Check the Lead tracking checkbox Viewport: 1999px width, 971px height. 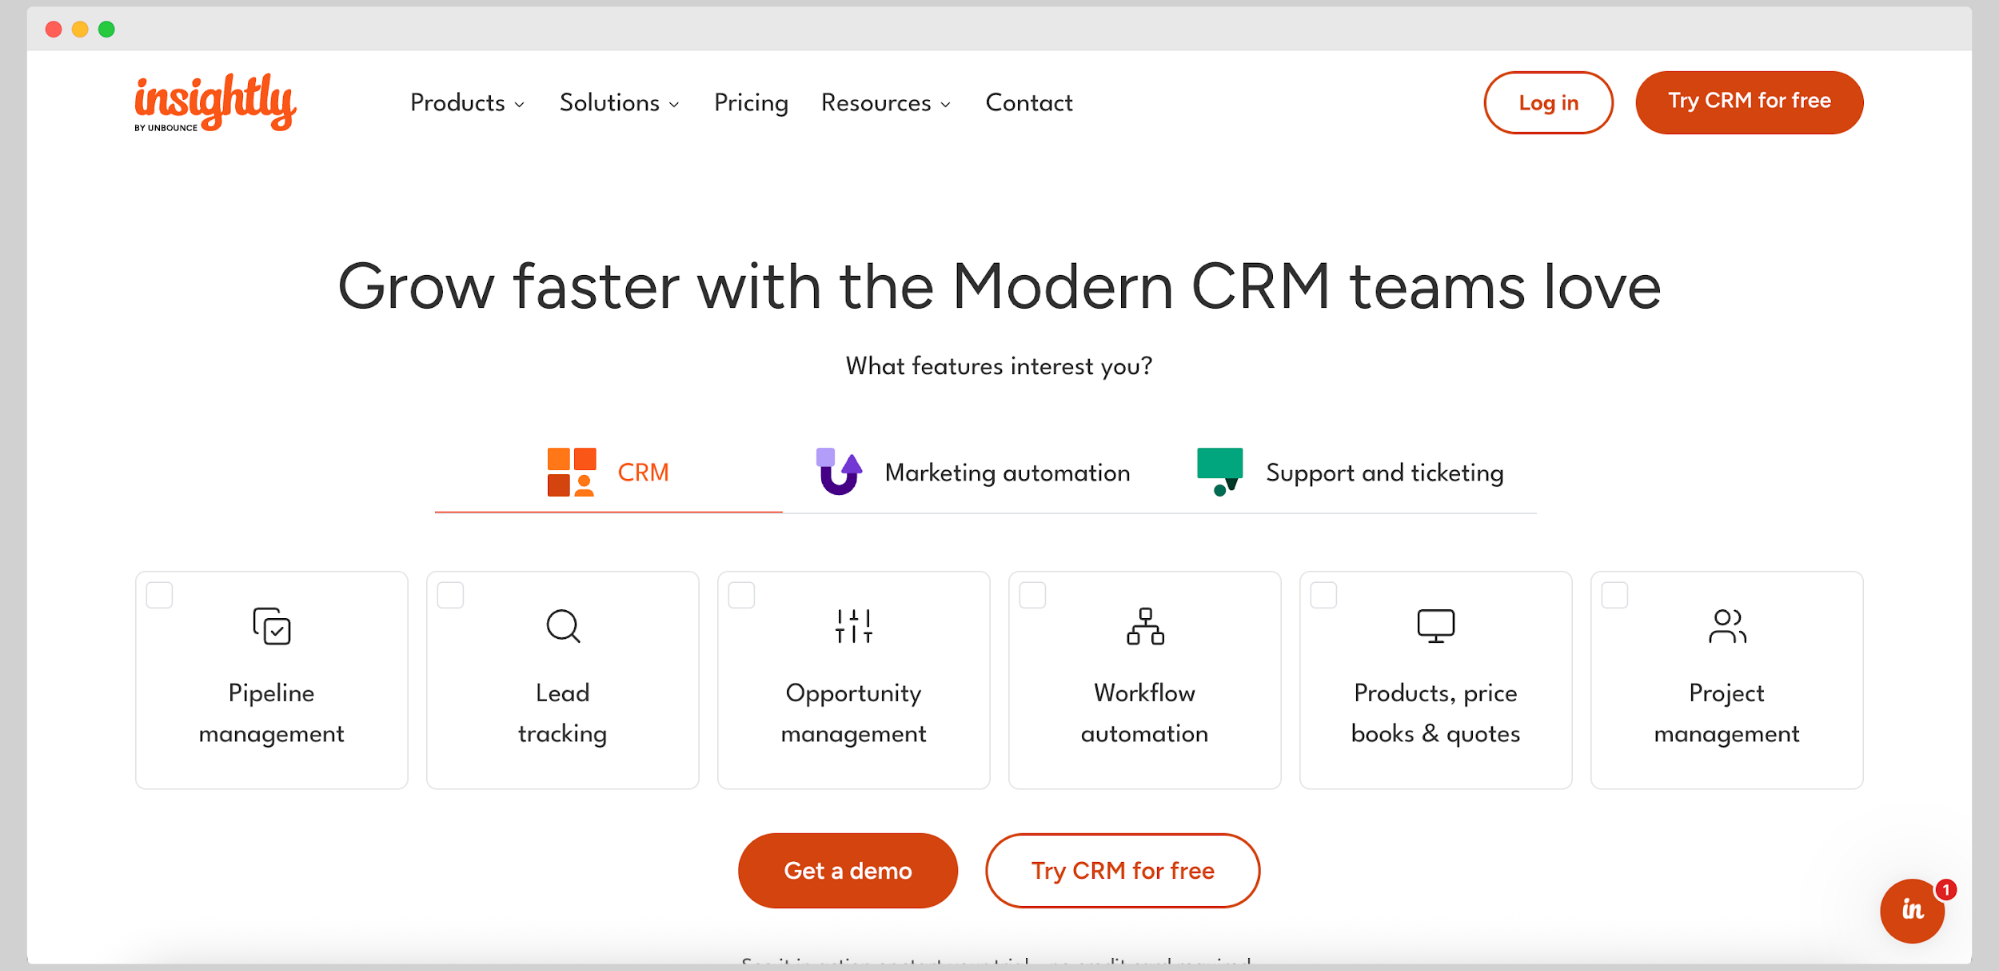(x=451, y=595)
